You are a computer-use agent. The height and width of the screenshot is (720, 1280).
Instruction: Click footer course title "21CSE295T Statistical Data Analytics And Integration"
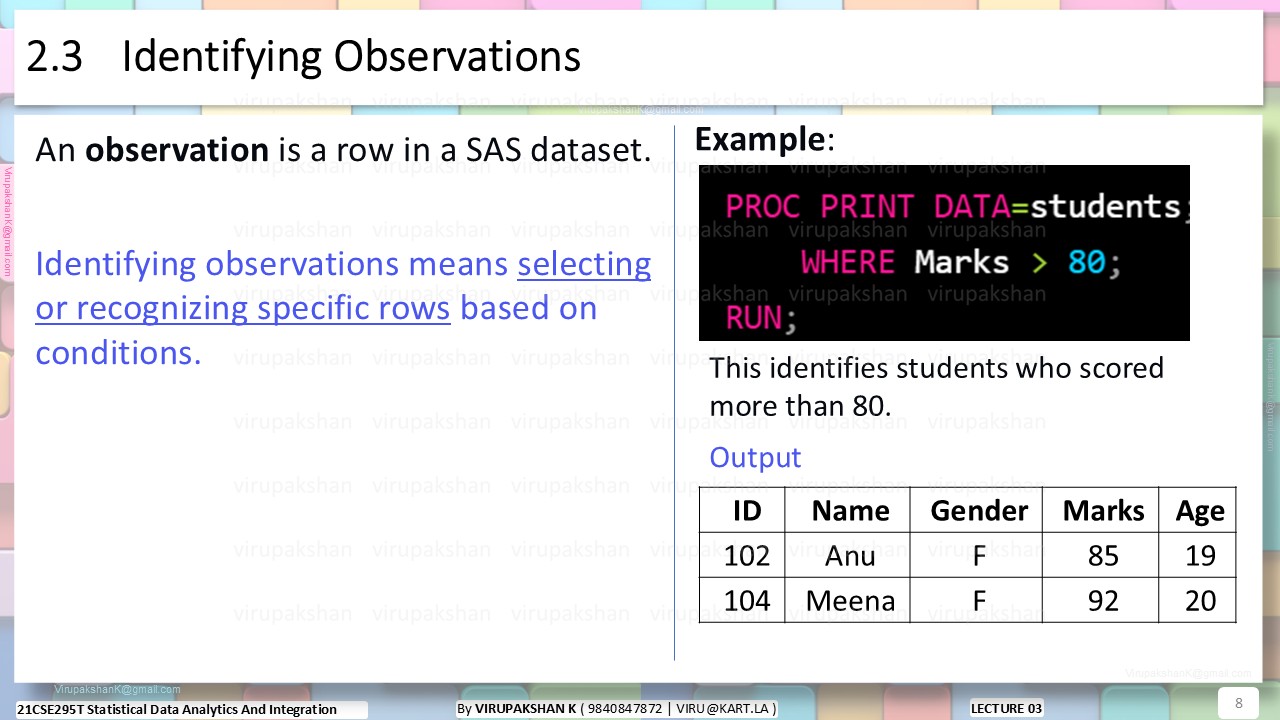pyautogui.click(x=177, y=709)
